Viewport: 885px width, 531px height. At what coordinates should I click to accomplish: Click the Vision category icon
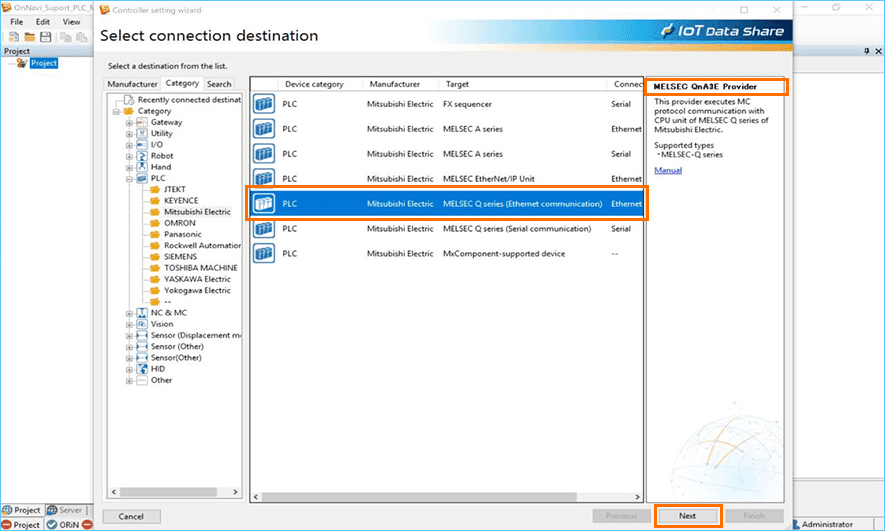(x=142, y=324)
